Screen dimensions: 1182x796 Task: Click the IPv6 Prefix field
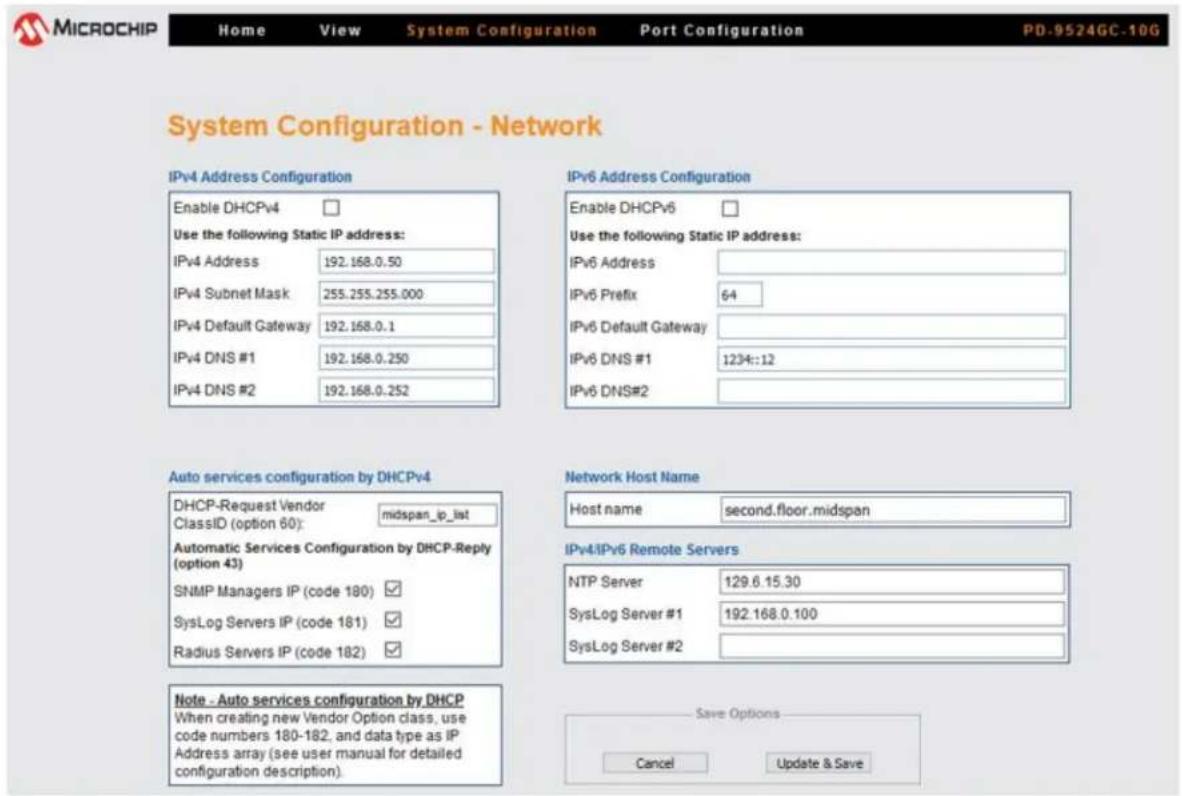(740, 295)
